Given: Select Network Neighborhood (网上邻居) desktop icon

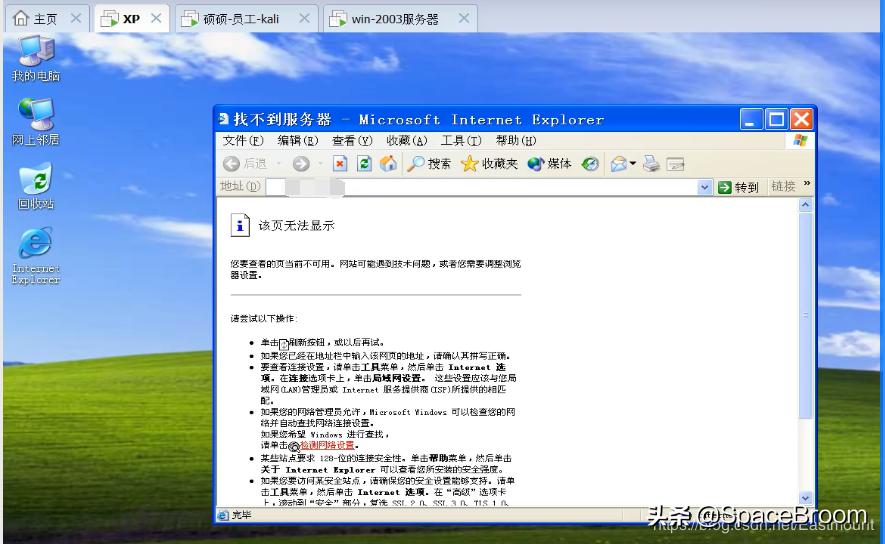Looking at the screenshot, I should (36, 122).
